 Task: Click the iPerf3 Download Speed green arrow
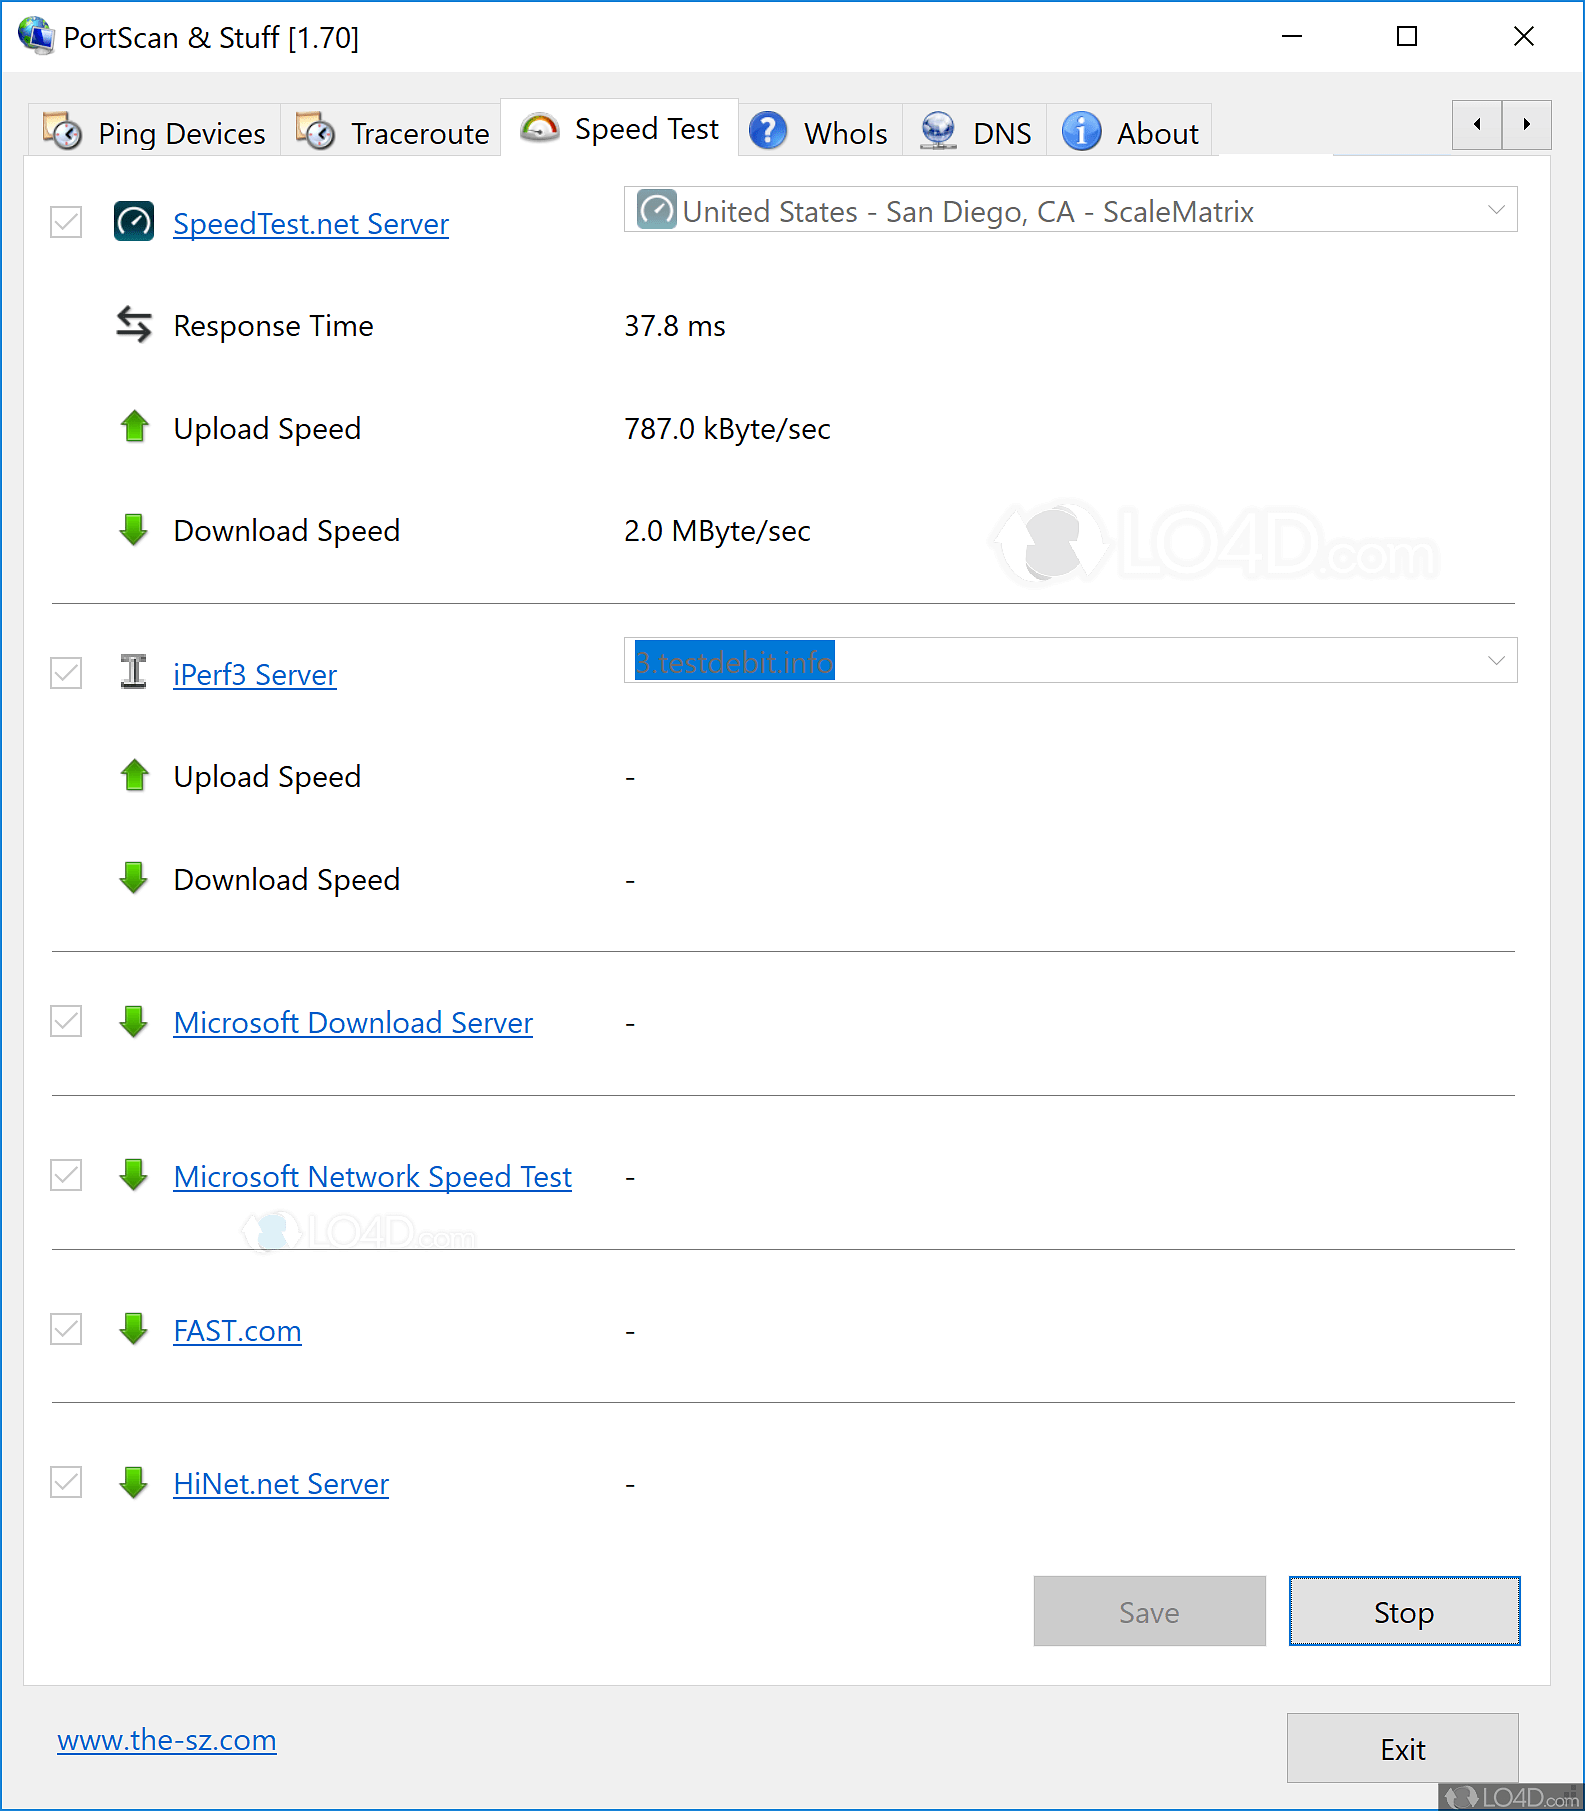click(x=134, y=877)
